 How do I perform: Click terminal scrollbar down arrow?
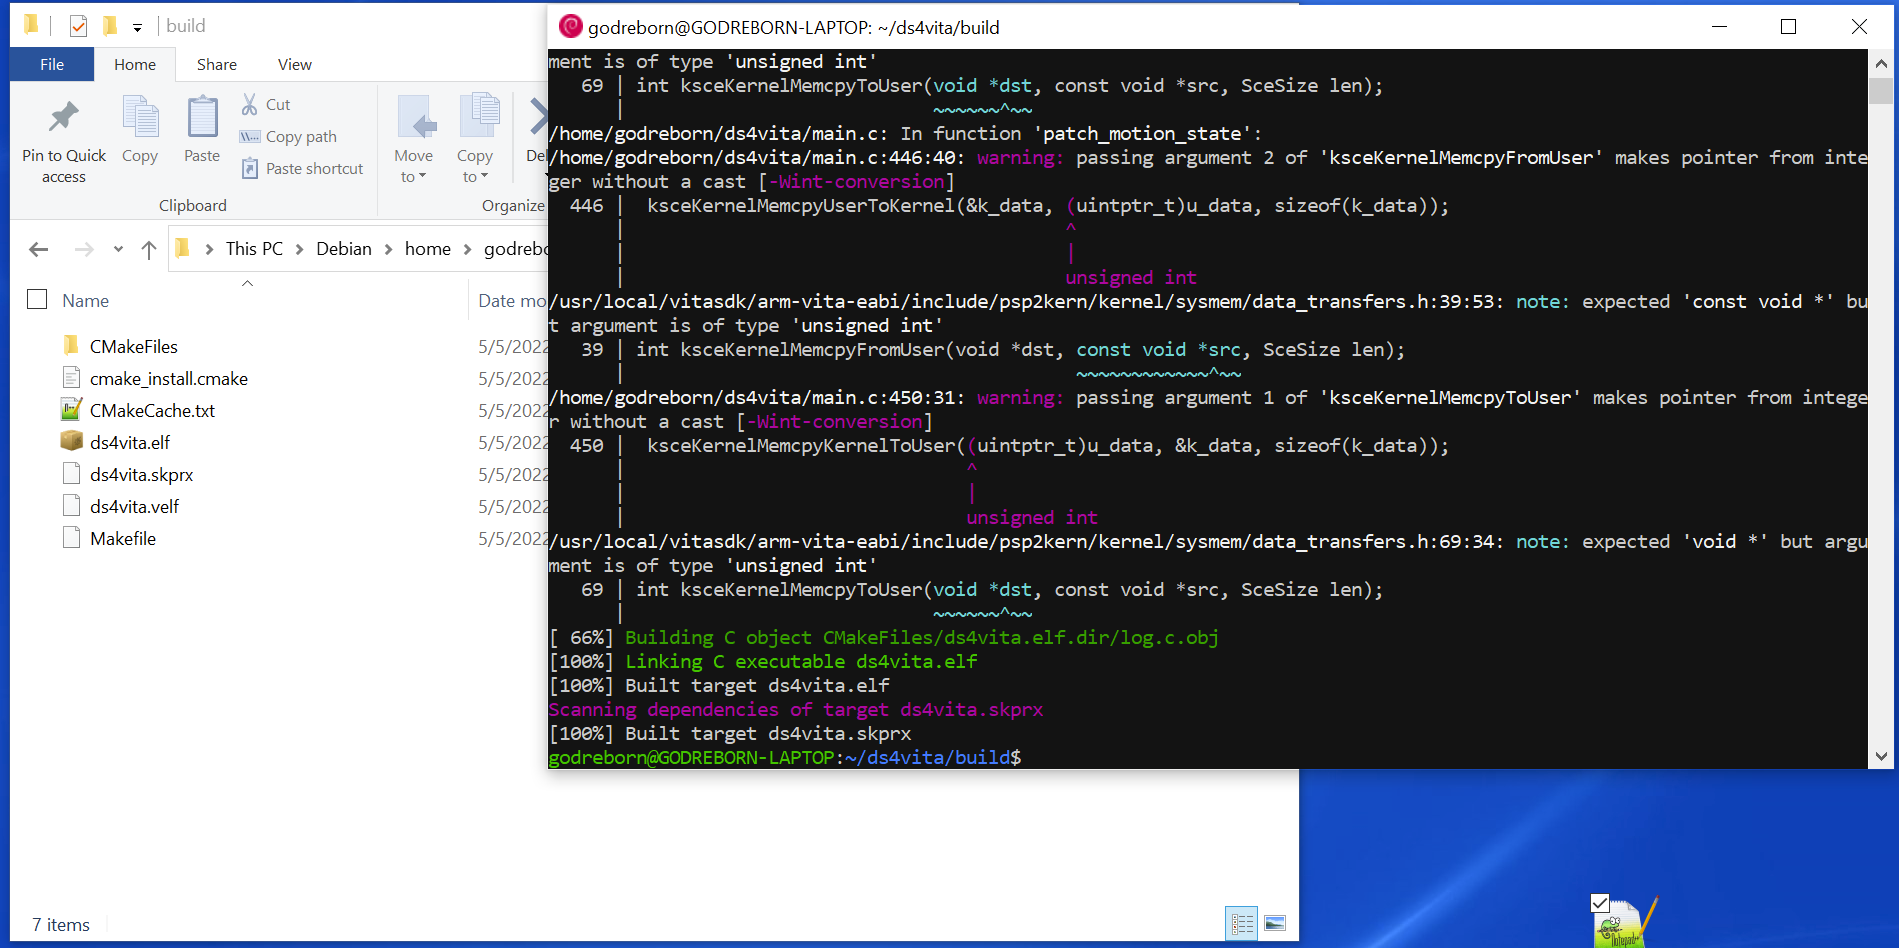pyautogui.click(x=1881, y=756)
